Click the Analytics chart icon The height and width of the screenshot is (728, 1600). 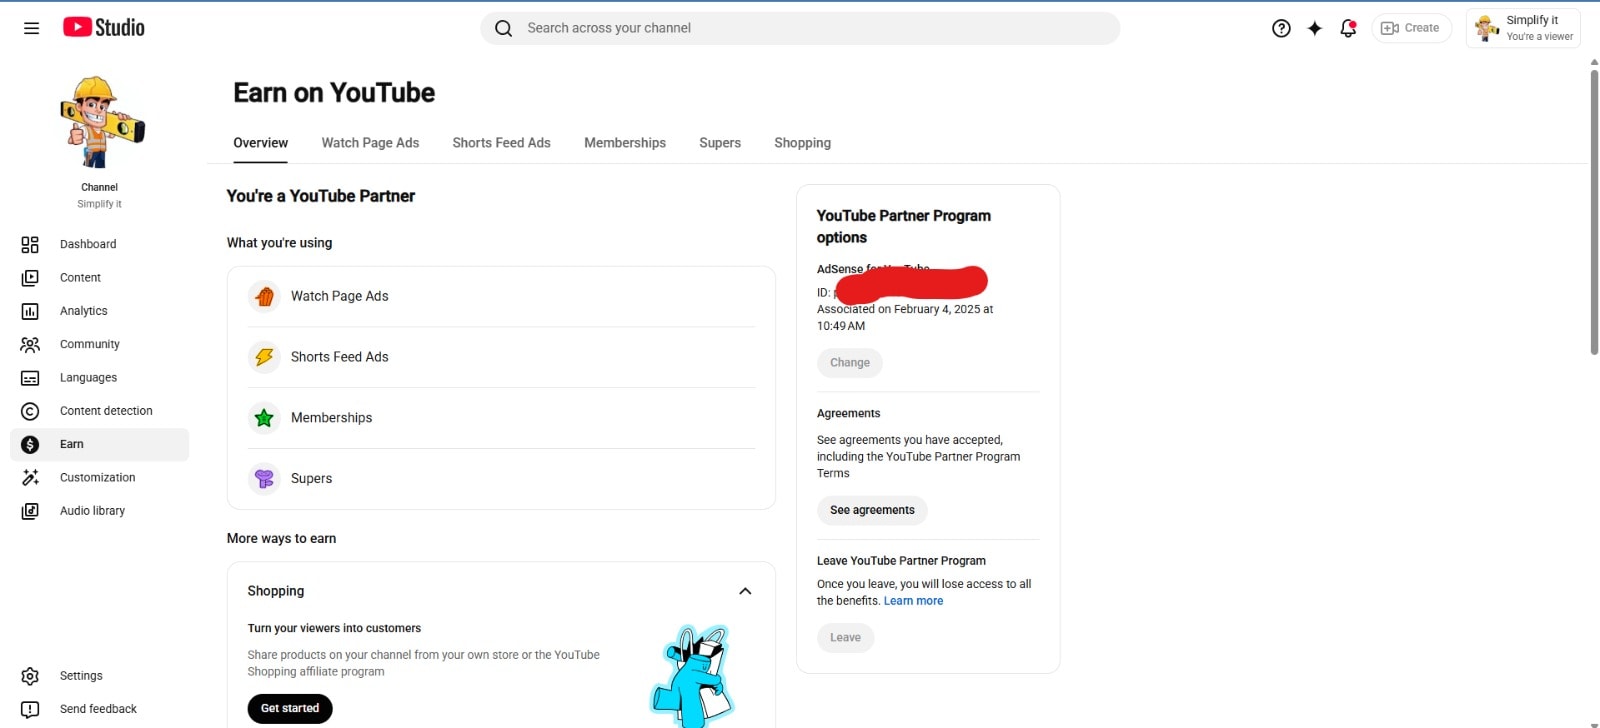pos(30,312)
